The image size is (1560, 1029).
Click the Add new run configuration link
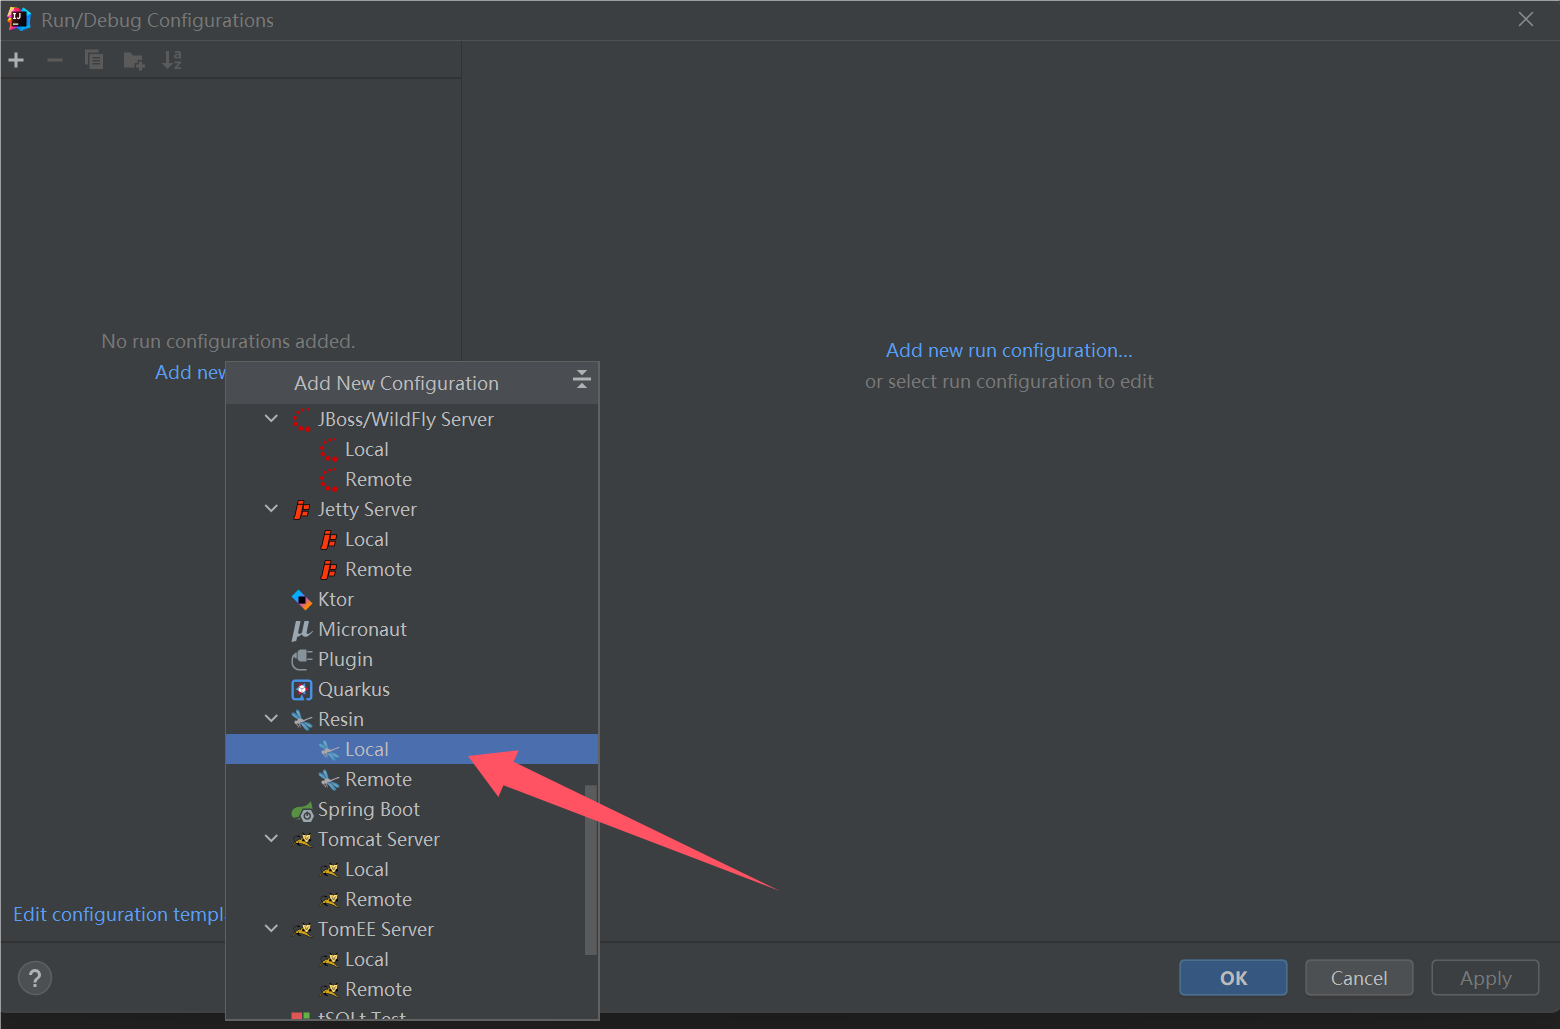tap(1008, 351)
